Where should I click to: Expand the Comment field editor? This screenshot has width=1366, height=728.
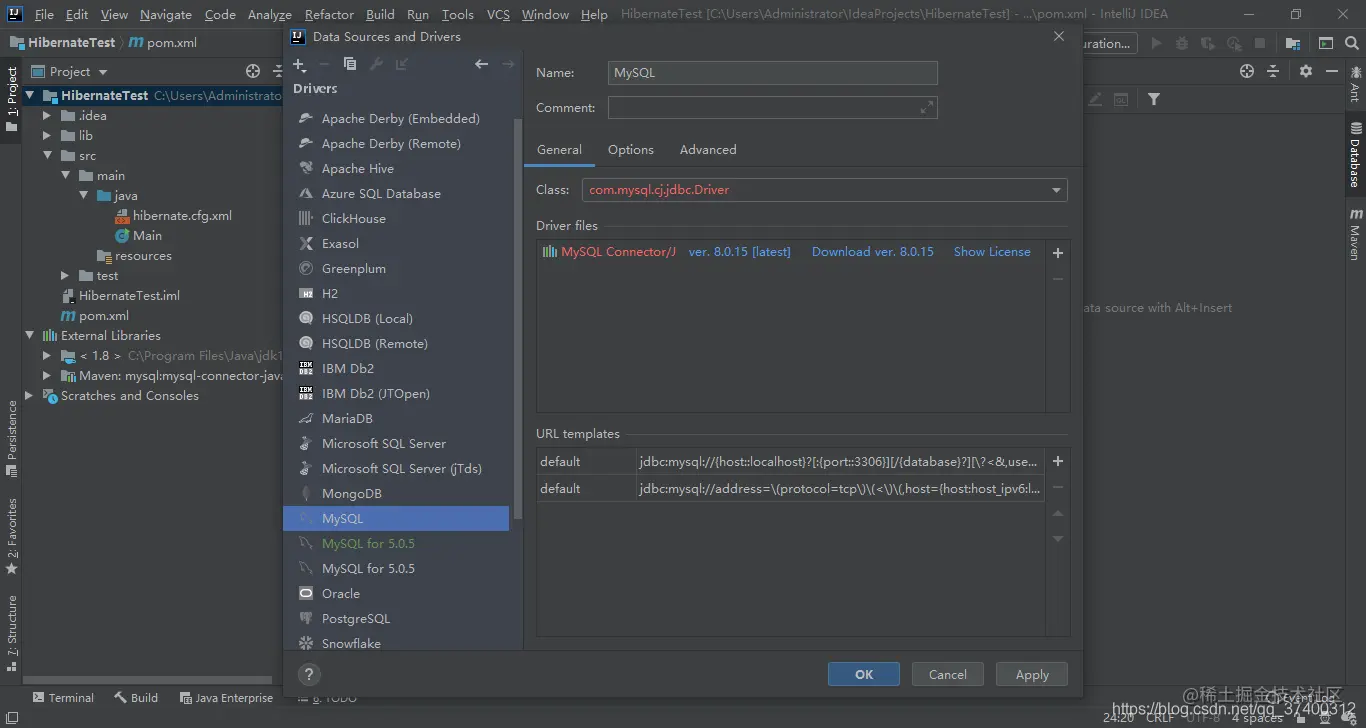point(926,107)
